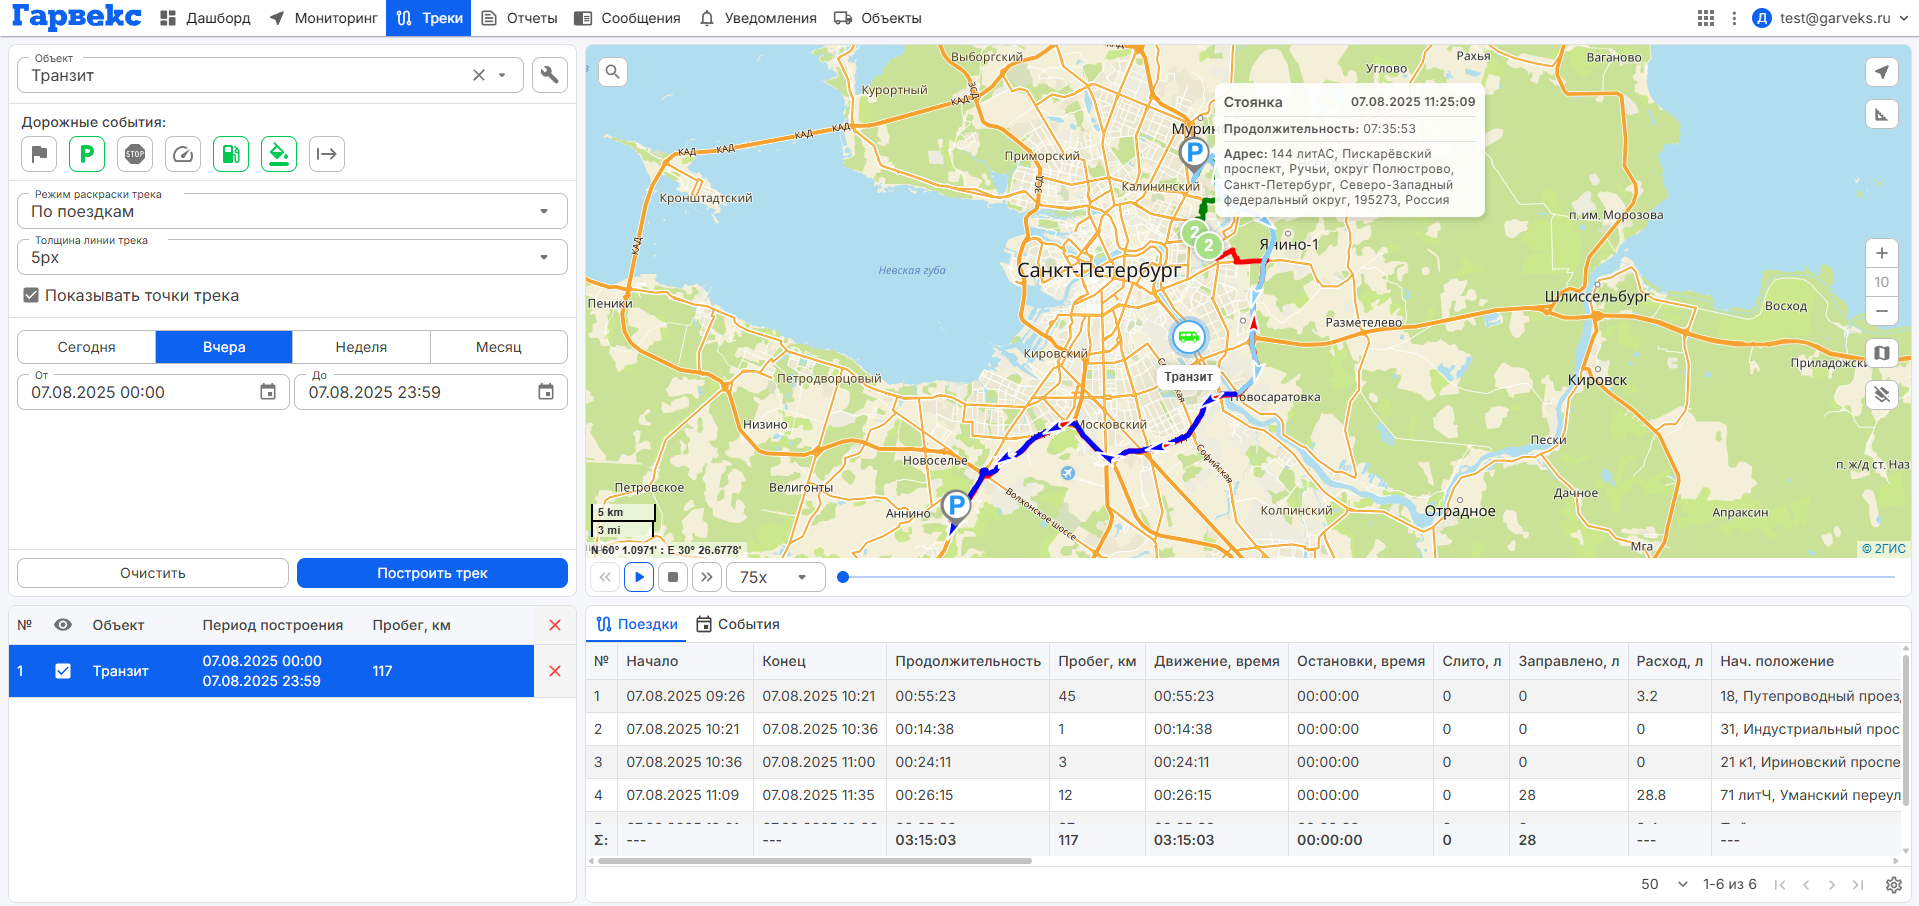Image resolution: width=1919 pixels, height=906 pixels.
Task: Open the map layers selector
Action: coord(1882,353)
